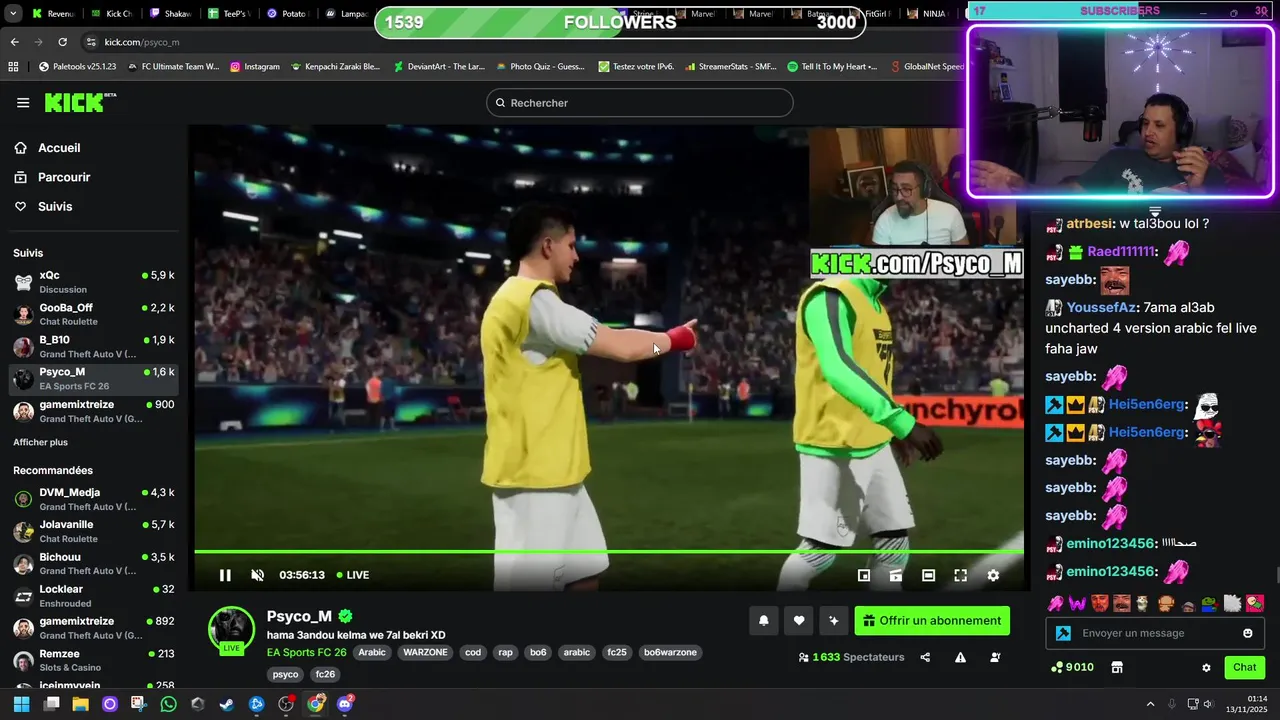Toggle stream notifications bell
1280x720 pixels.
[x=764, y=620]
